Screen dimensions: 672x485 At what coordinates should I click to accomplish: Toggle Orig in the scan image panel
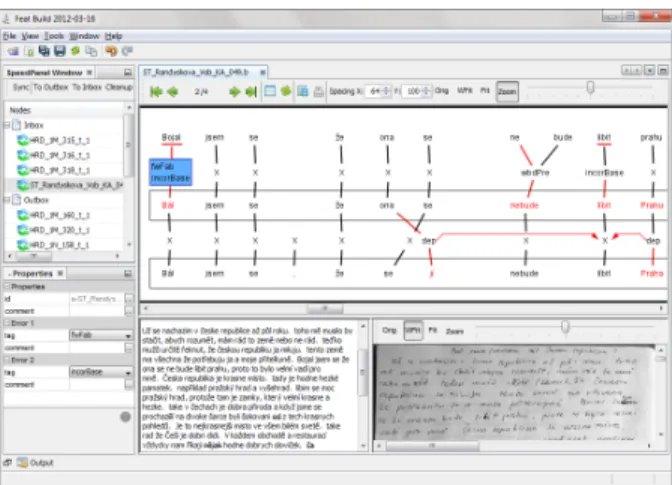(x=389, y=330)
